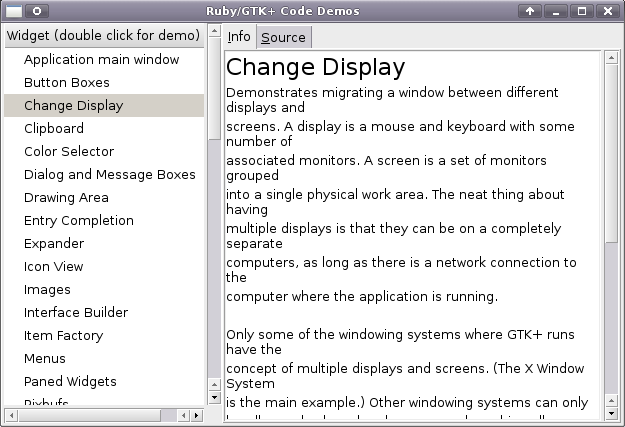Viewport: 625px width, 427px height.
Task: Select the Button Boxes demo
Action: (x=66, y=82)
